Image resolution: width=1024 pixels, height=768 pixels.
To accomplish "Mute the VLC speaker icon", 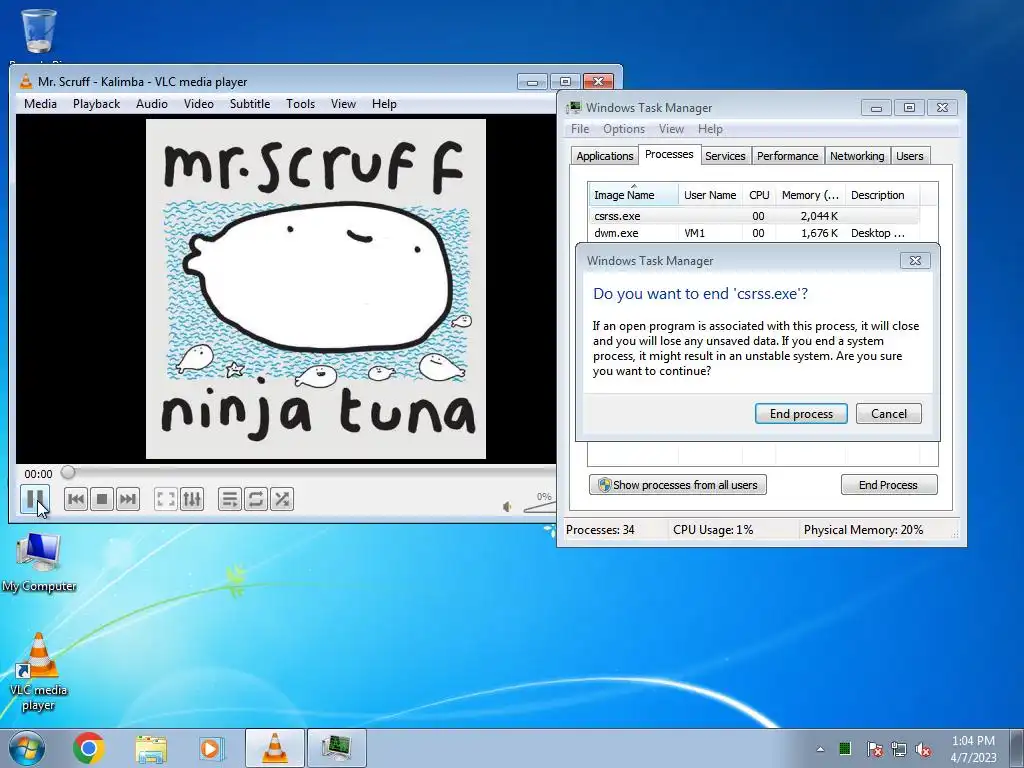I will (507, 506).
